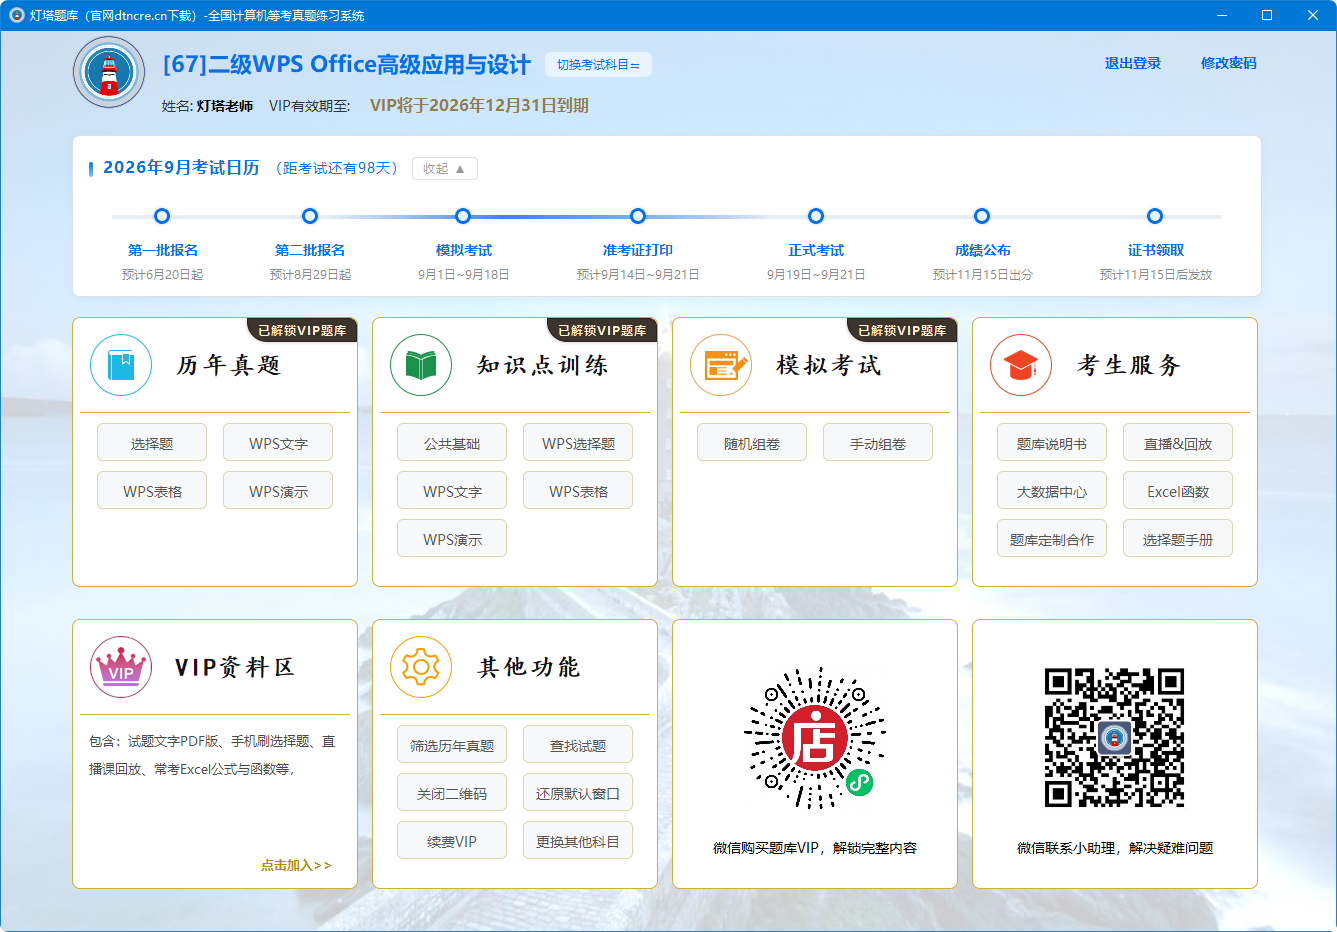This screenshot has height=932, width=1337.
Task: Click 还原默认窗口 button
Action: [578, 793]
